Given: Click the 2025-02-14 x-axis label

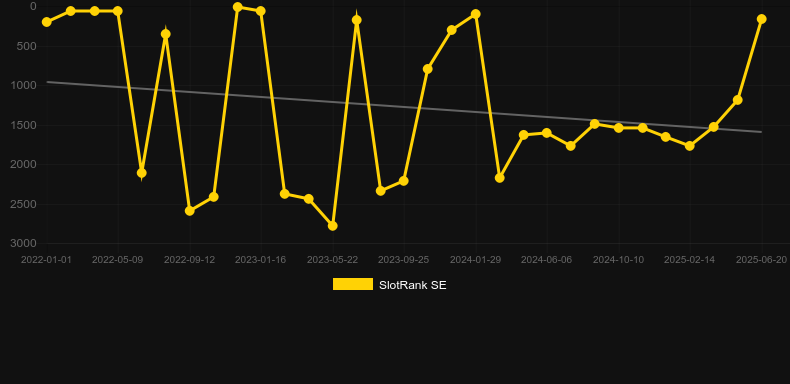Looking at the screenshot, I should (x=689, y=260).
